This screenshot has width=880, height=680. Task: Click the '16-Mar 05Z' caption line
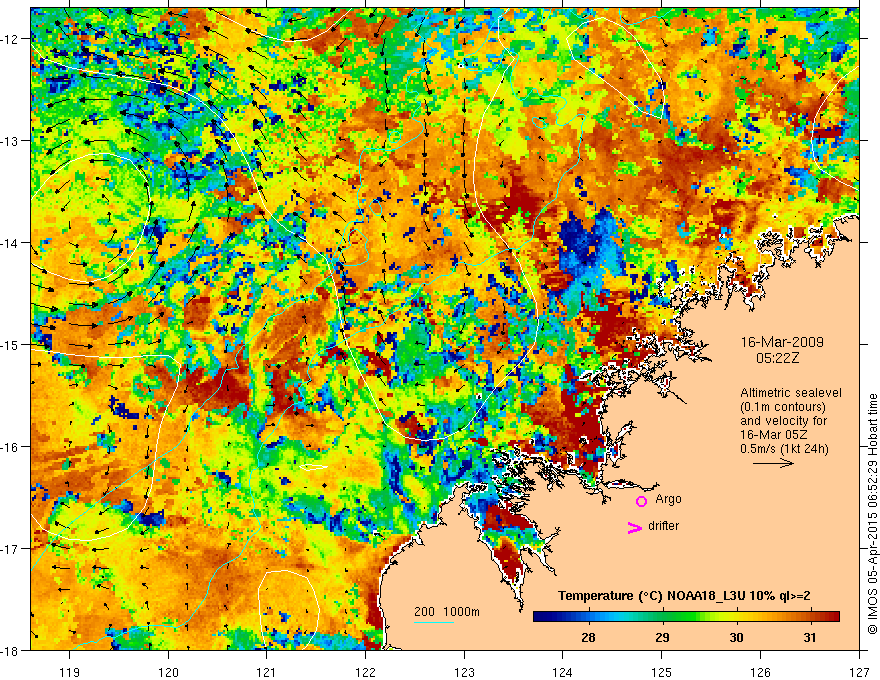pyautogui.click(x=773, y=435)
